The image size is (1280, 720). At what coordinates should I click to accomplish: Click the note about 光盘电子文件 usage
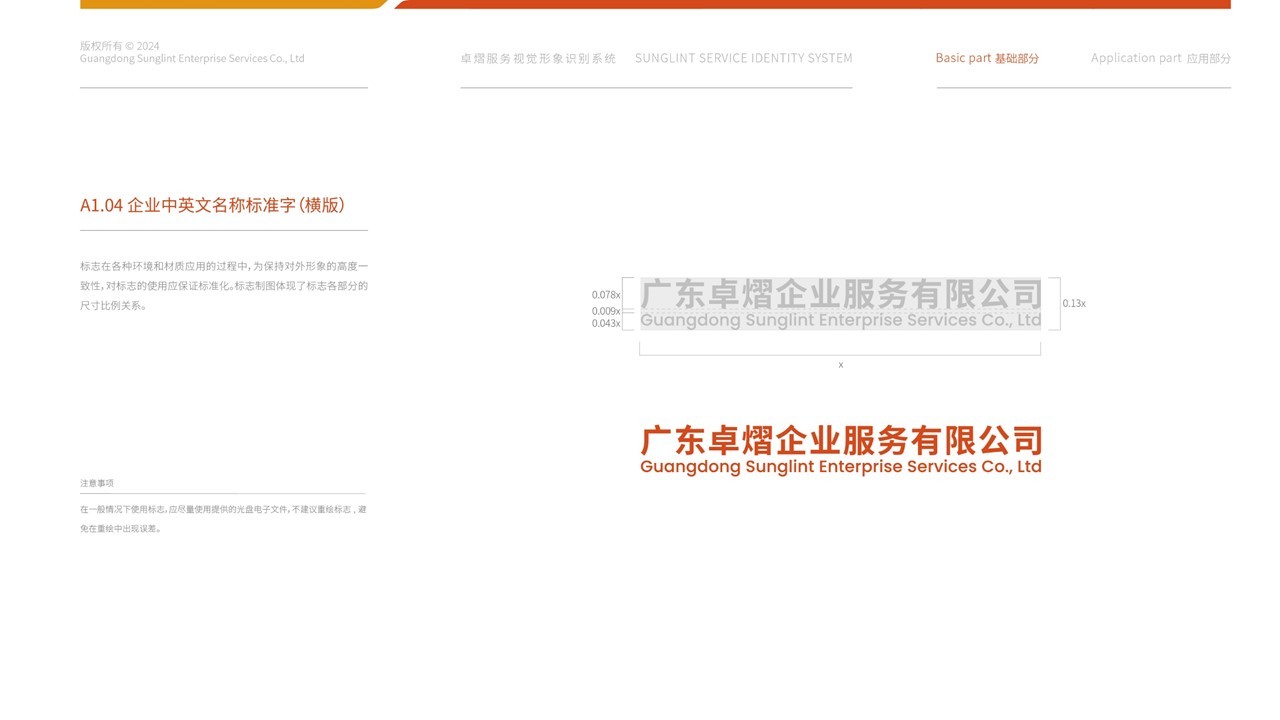pyautogui.click(x=224, y=518)
